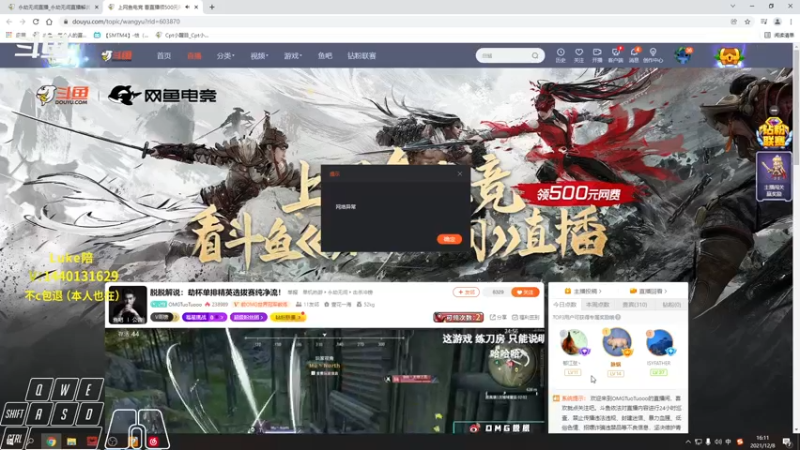Select the 本周贡献 tab
800x450 pixels.
[597, 305]
